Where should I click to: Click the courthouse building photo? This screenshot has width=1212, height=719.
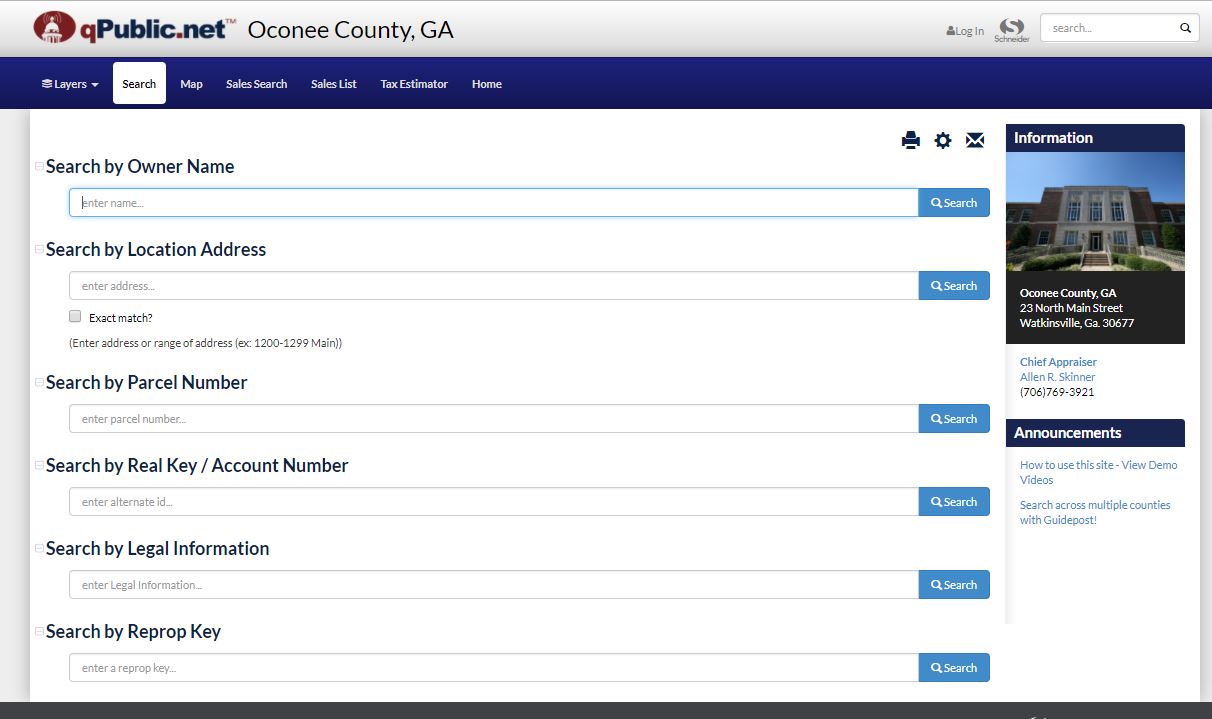tap(1095, 211)
